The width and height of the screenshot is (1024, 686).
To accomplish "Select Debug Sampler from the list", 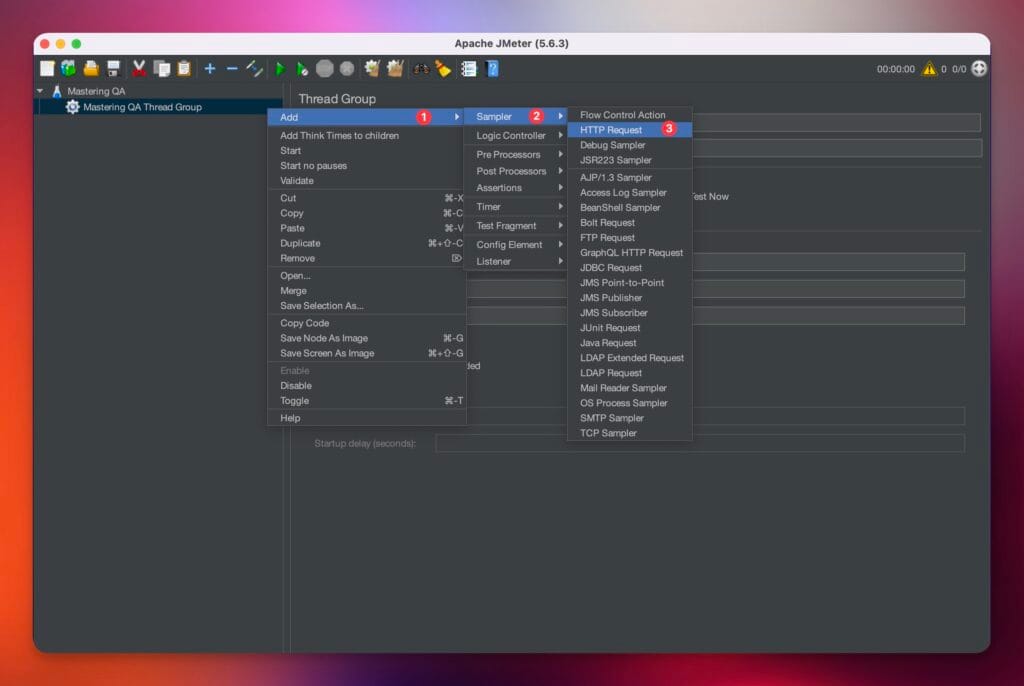I will [x=630, y=145].
